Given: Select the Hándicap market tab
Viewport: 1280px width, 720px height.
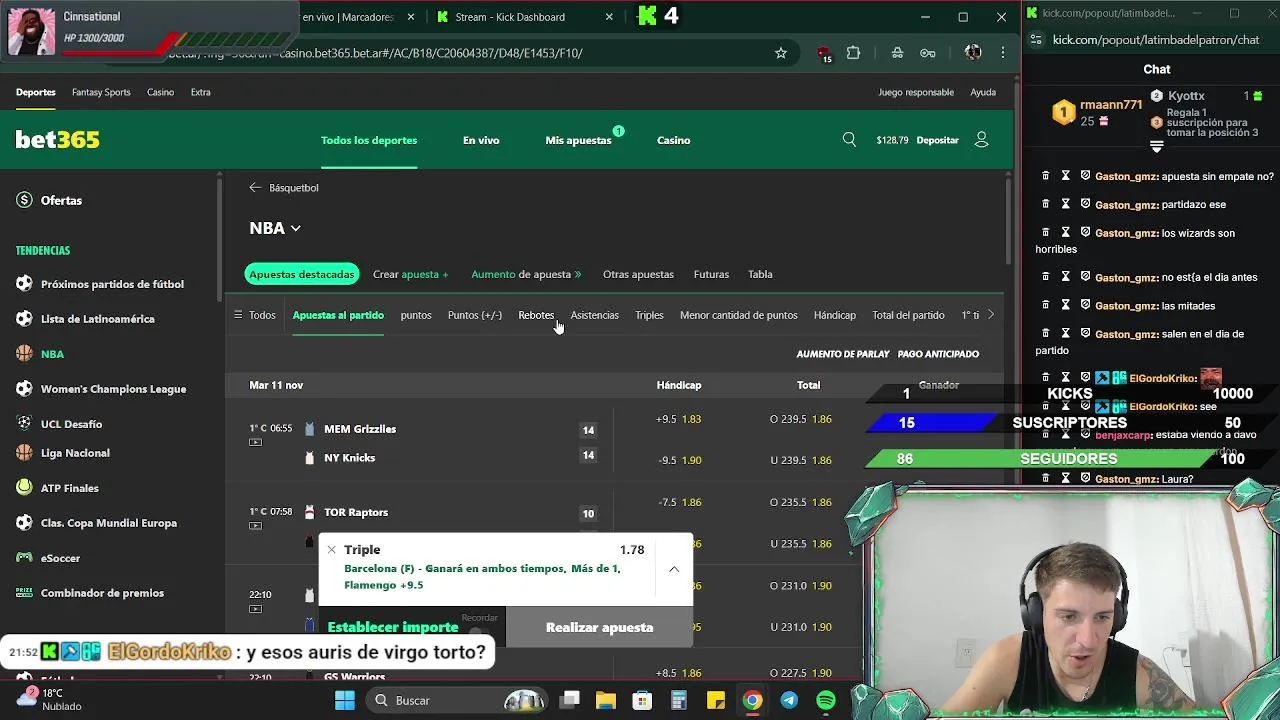Looking at the screenshot, I should pyautogui.click(x=834, y=315).
